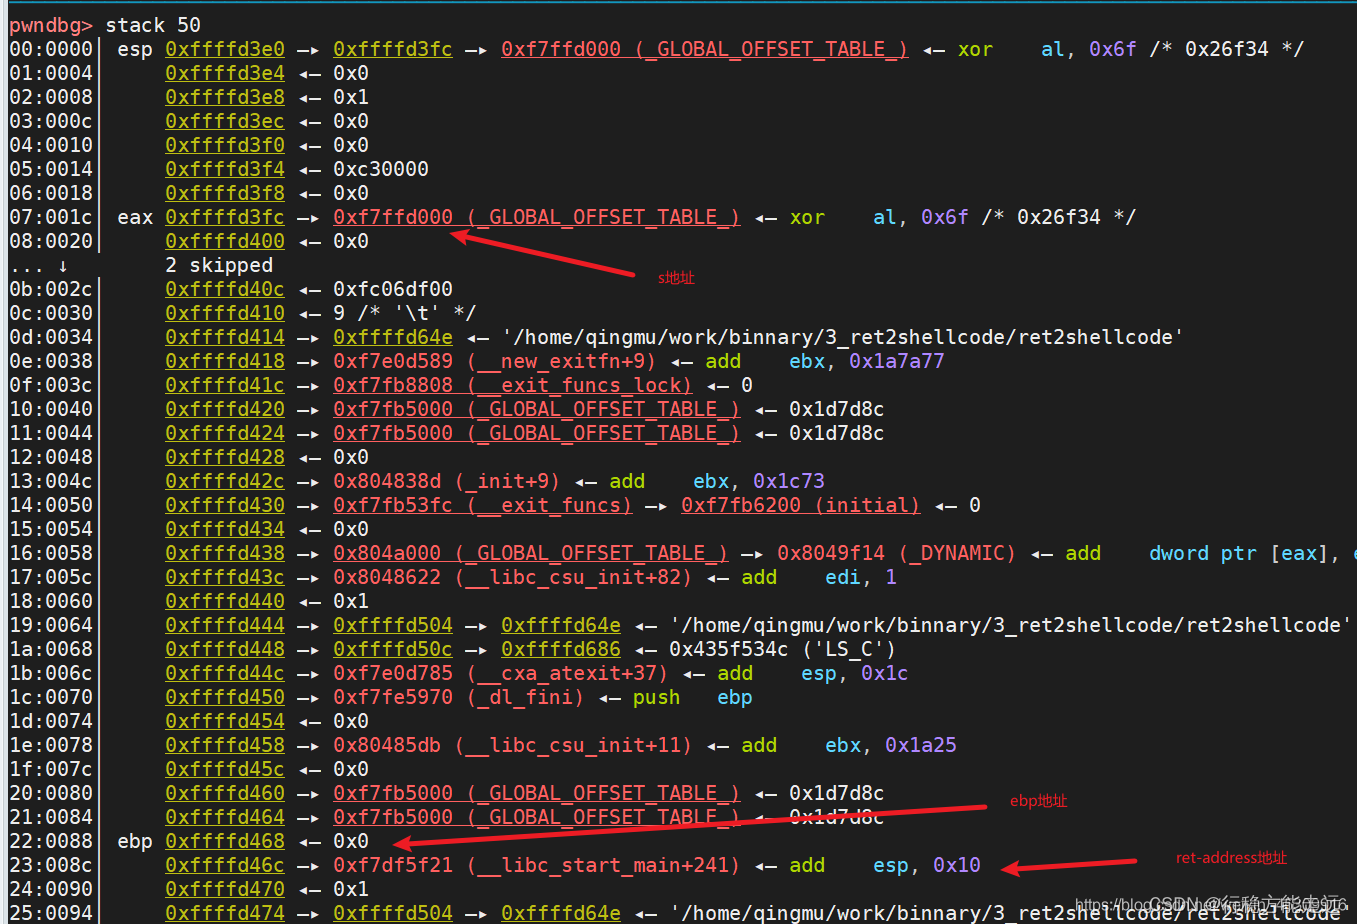The width and height of the screenshot is (1357, 924).
Task: Select stack address 0xffffd474
Action: click(225, 912)
